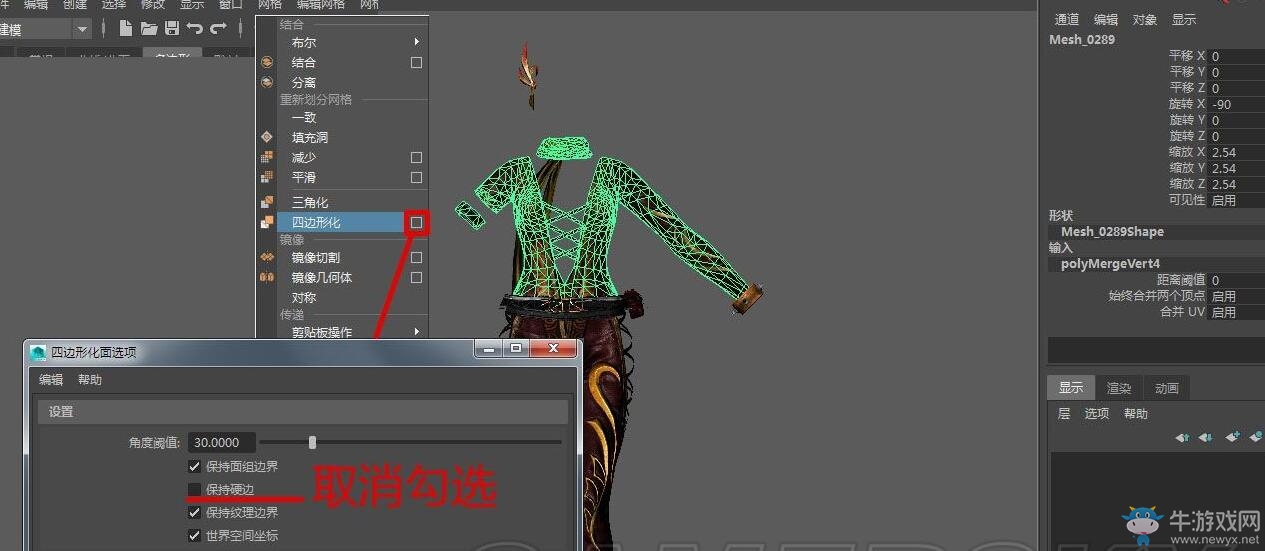This screenshot has width=1265, height=551.
Task: Click the Redo arrow icon
Action: tap(218, 28)
